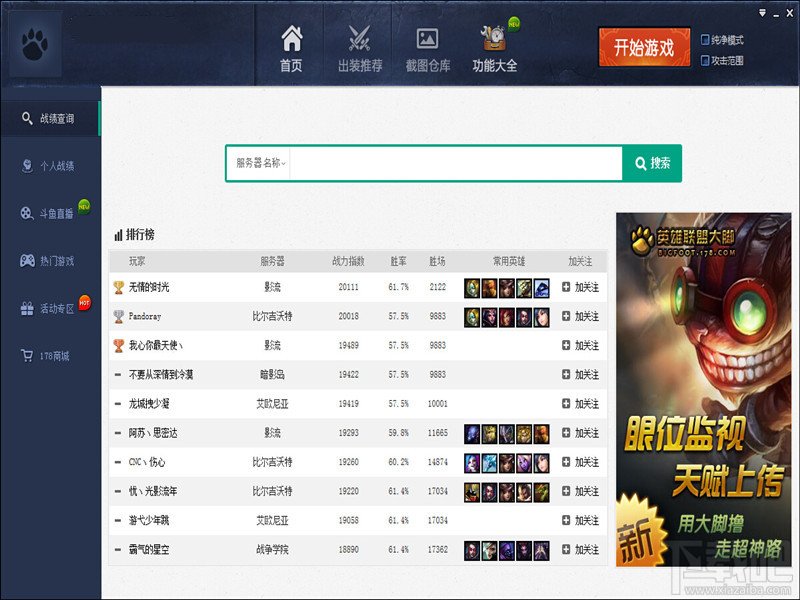Click 加关注 for CNC丶伤心
This screenshot has height=600, width=800.
[x=580, y=462]
